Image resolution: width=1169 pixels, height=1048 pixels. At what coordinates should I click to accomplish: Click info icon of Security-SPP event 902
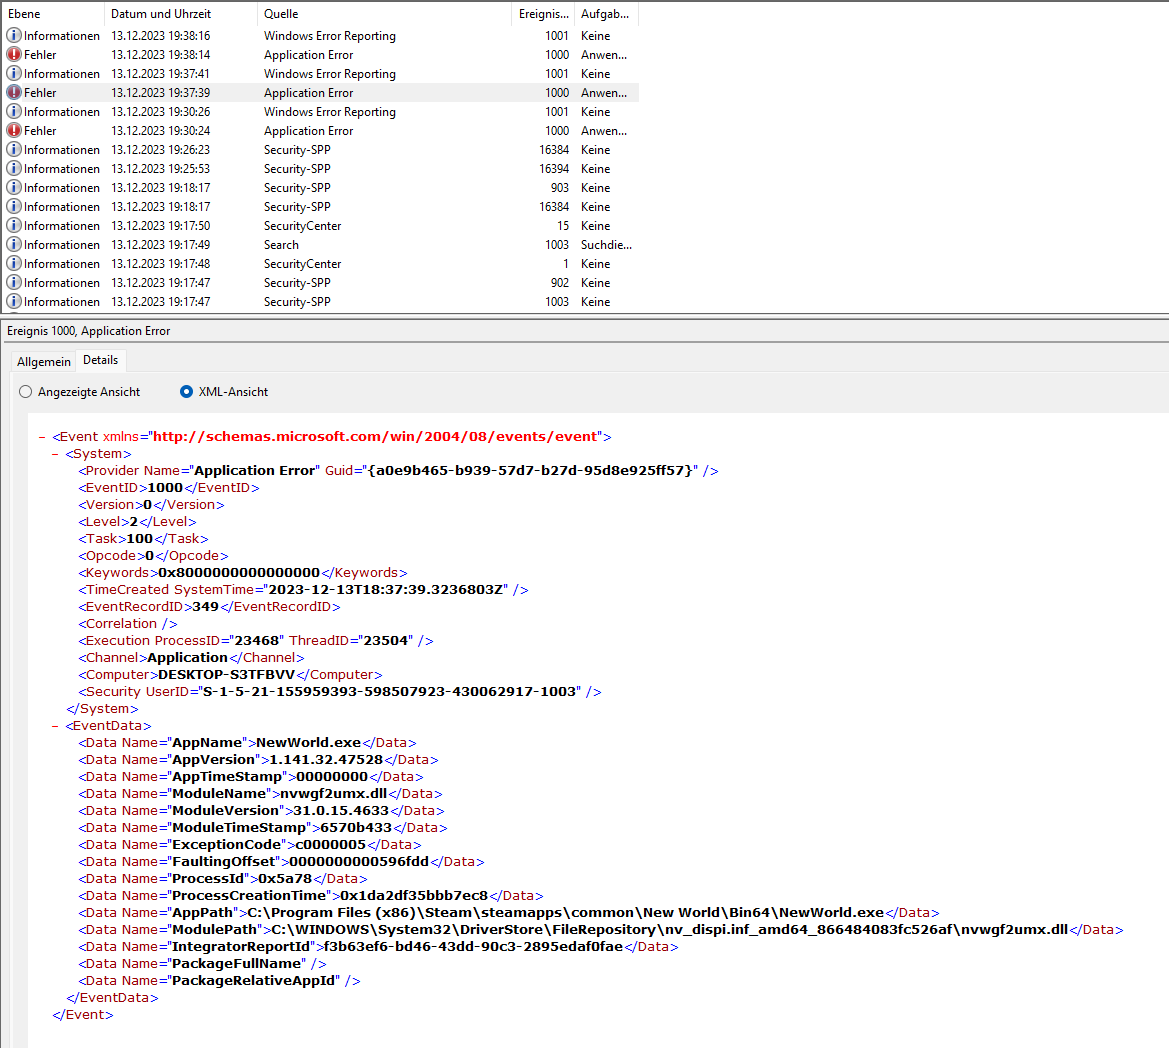13,282
